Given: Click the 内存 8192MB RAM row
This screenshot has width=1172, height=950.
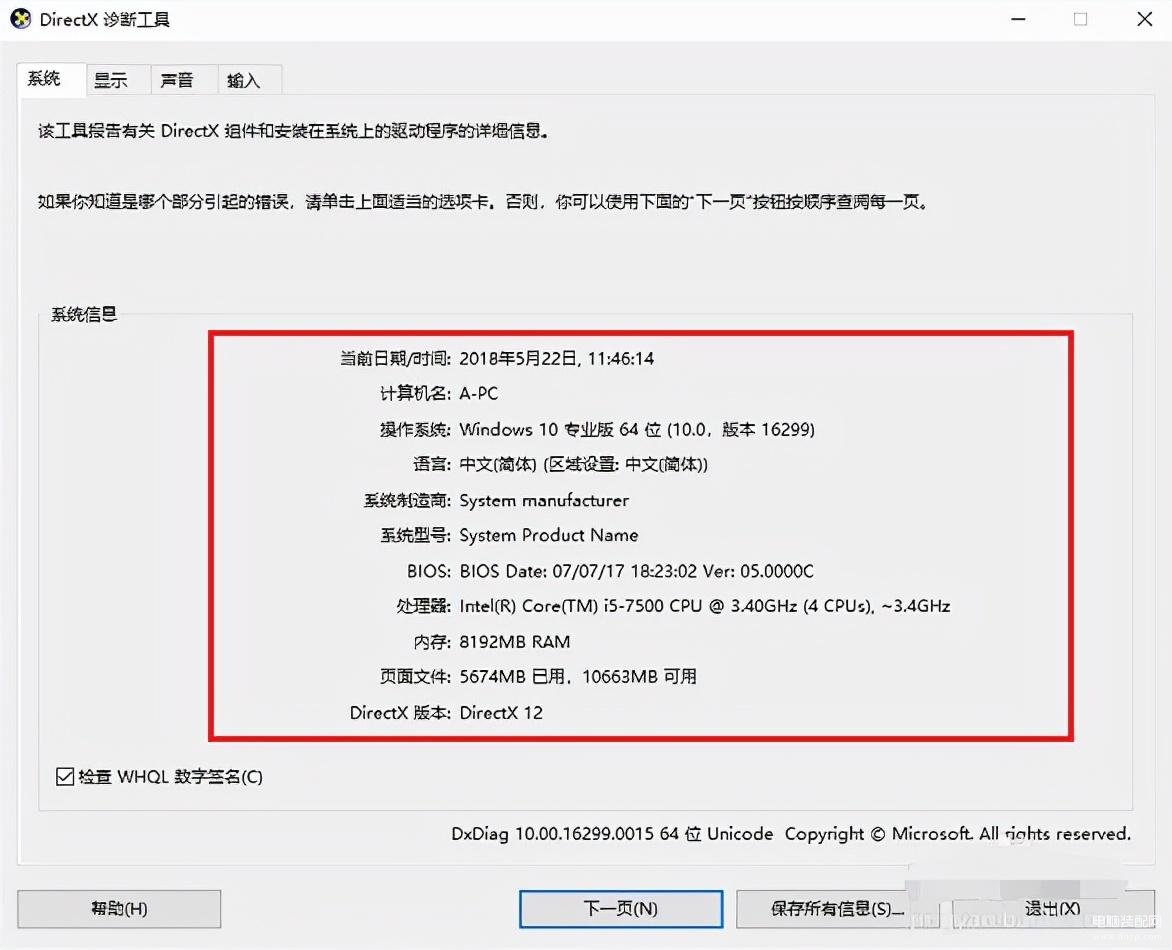Looking at the screenshot, I should (x=492, y=641).
